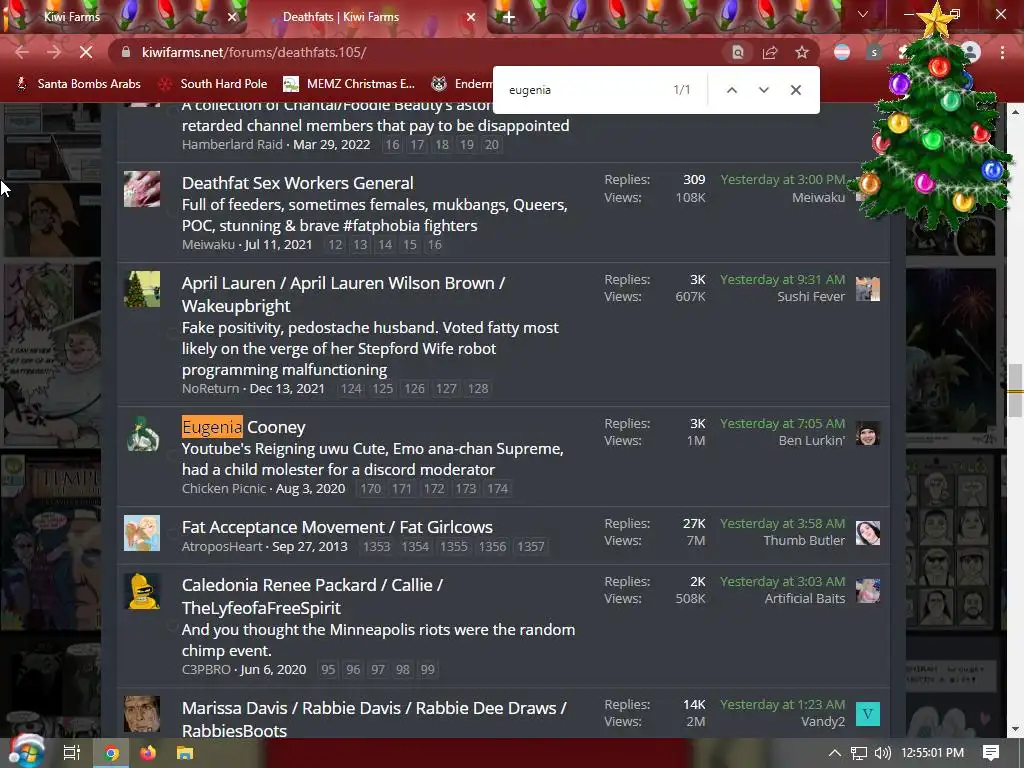
Task: Open a new browser tab
Action: (x=509, y=17)
